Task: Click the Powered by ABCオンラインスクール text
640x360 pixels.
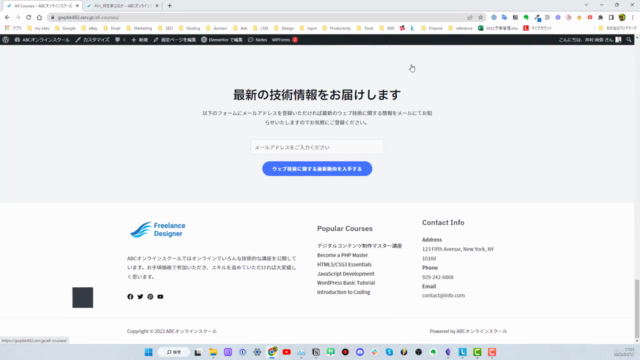Action: (x=468, y=331)
